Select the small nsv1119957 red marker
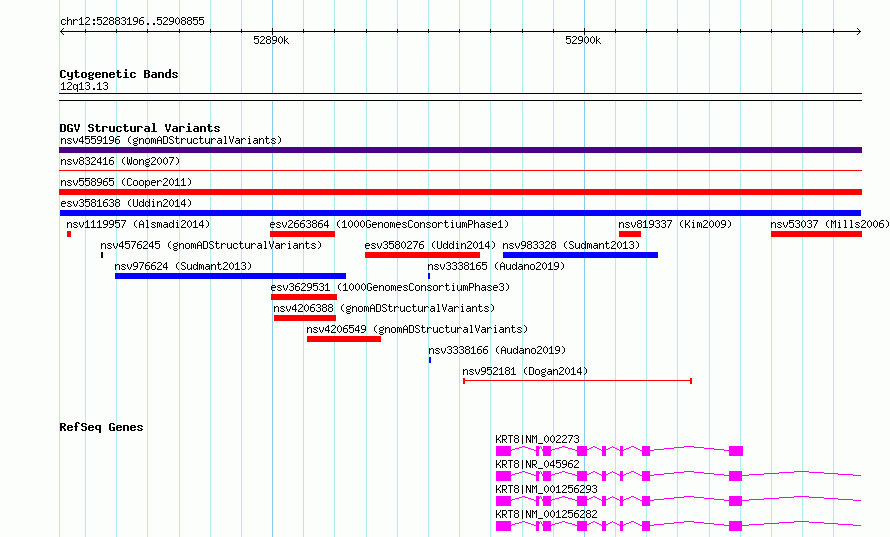Image resolution: width=890 pixels, height=537 pixels. click(x=69, y=234)
